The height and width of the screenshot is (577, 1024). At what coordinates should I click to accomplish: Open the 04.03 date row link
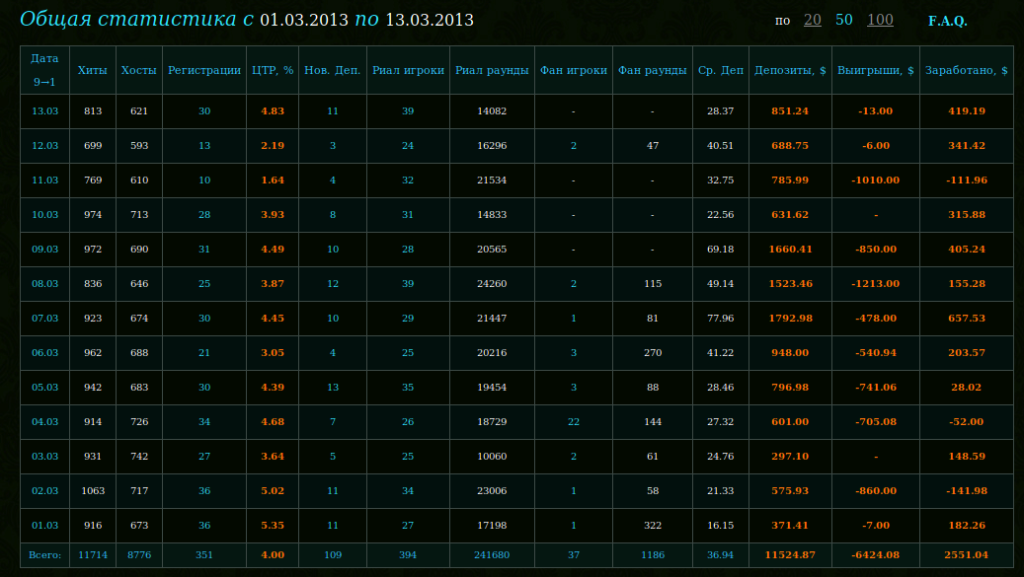pyautogui.click(x=45, y=422)
